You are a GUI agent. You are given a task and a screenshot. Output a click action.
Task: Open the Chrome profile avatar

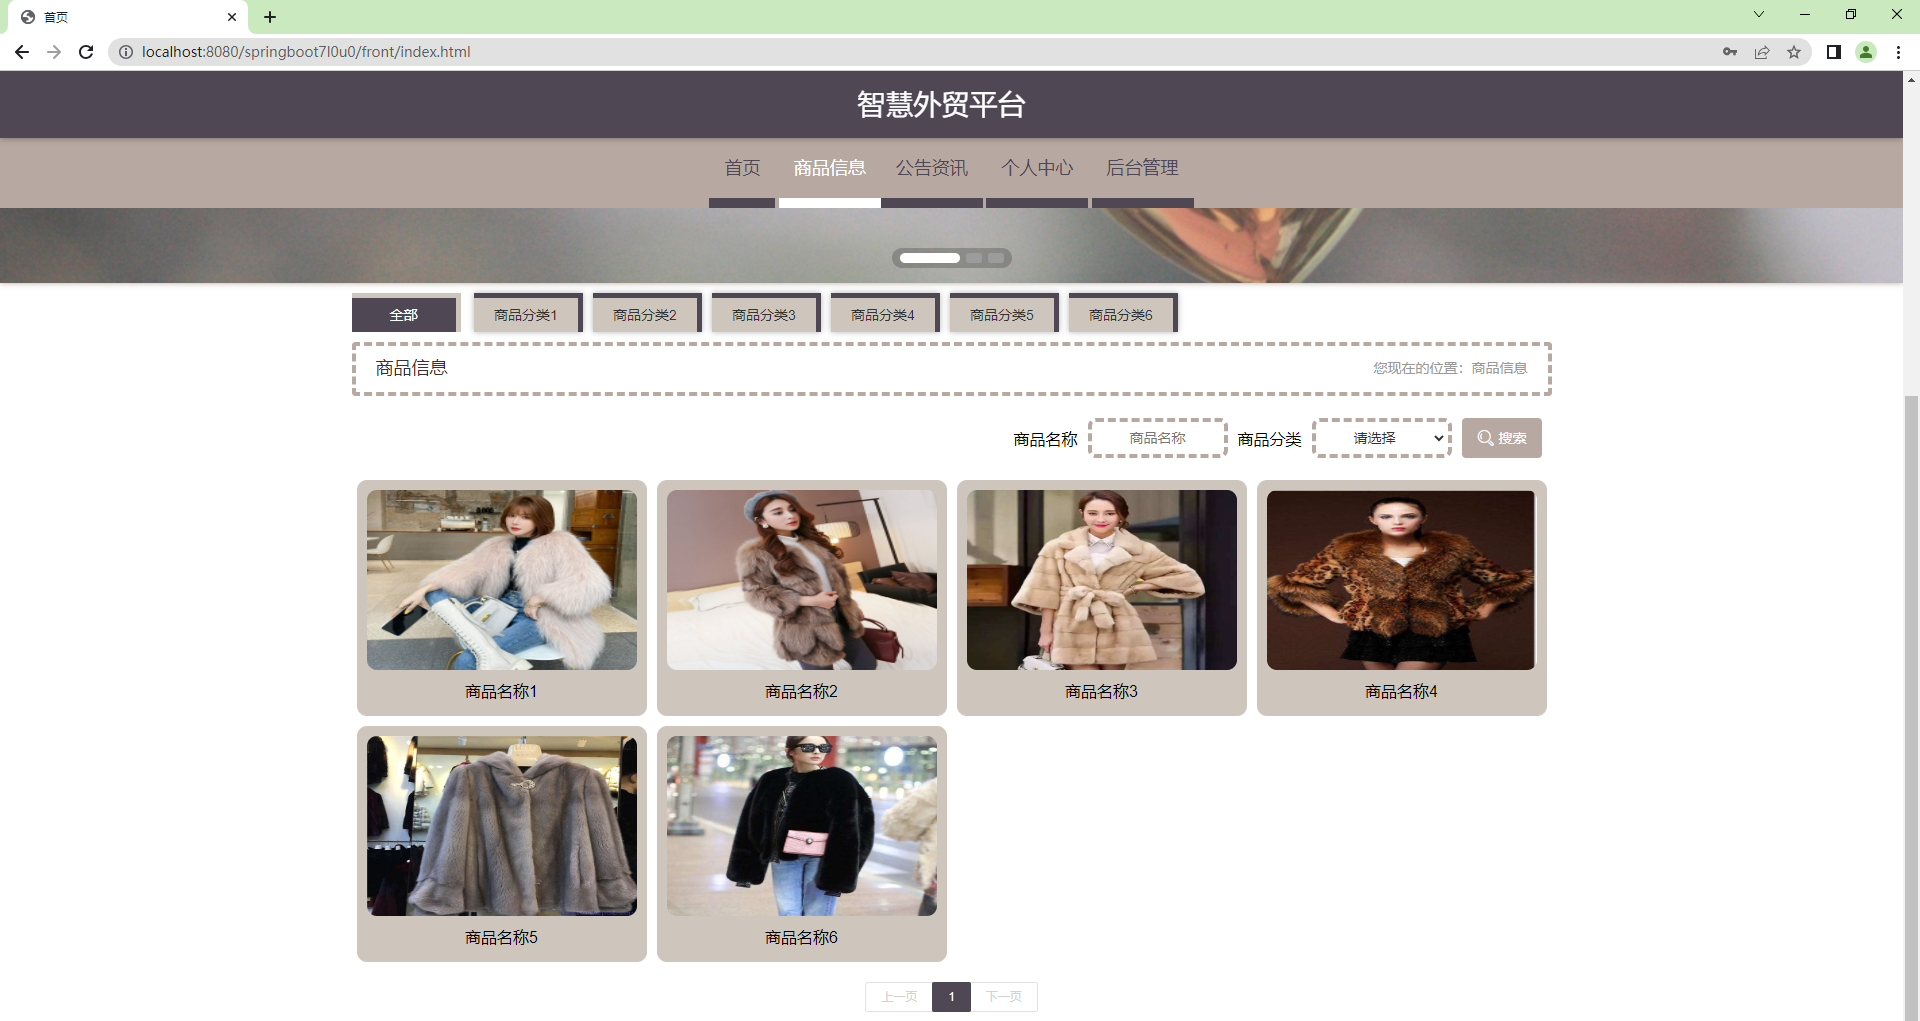coord(1866,52)
